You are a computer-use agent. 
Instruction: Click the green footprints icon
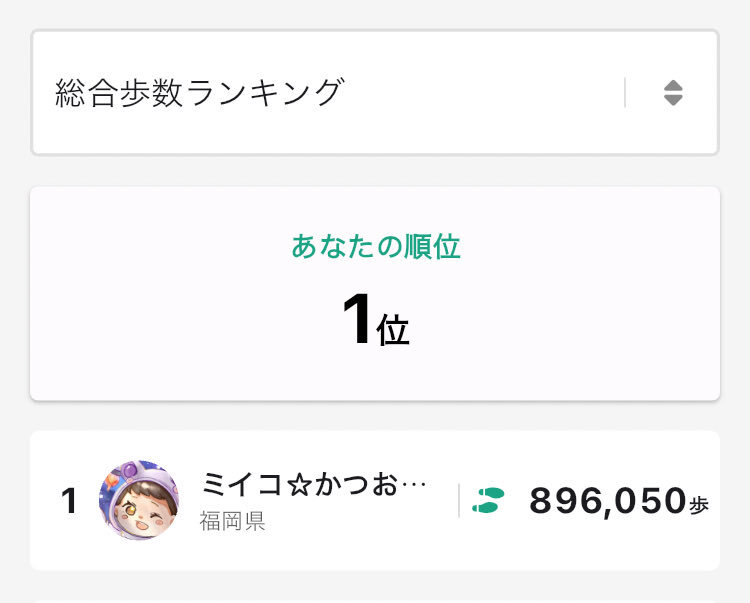pyautogui.click(x=489, y=500)
